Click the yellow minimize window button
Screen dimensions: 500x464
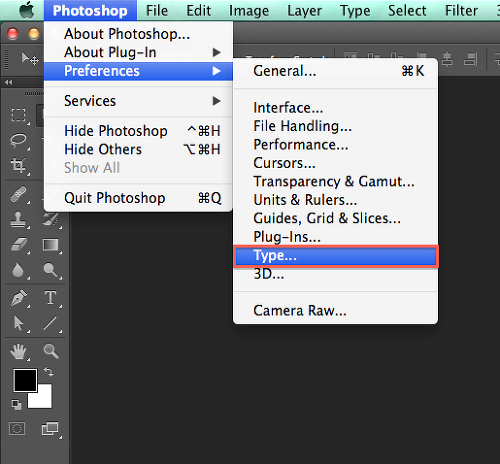pos(34,34)
